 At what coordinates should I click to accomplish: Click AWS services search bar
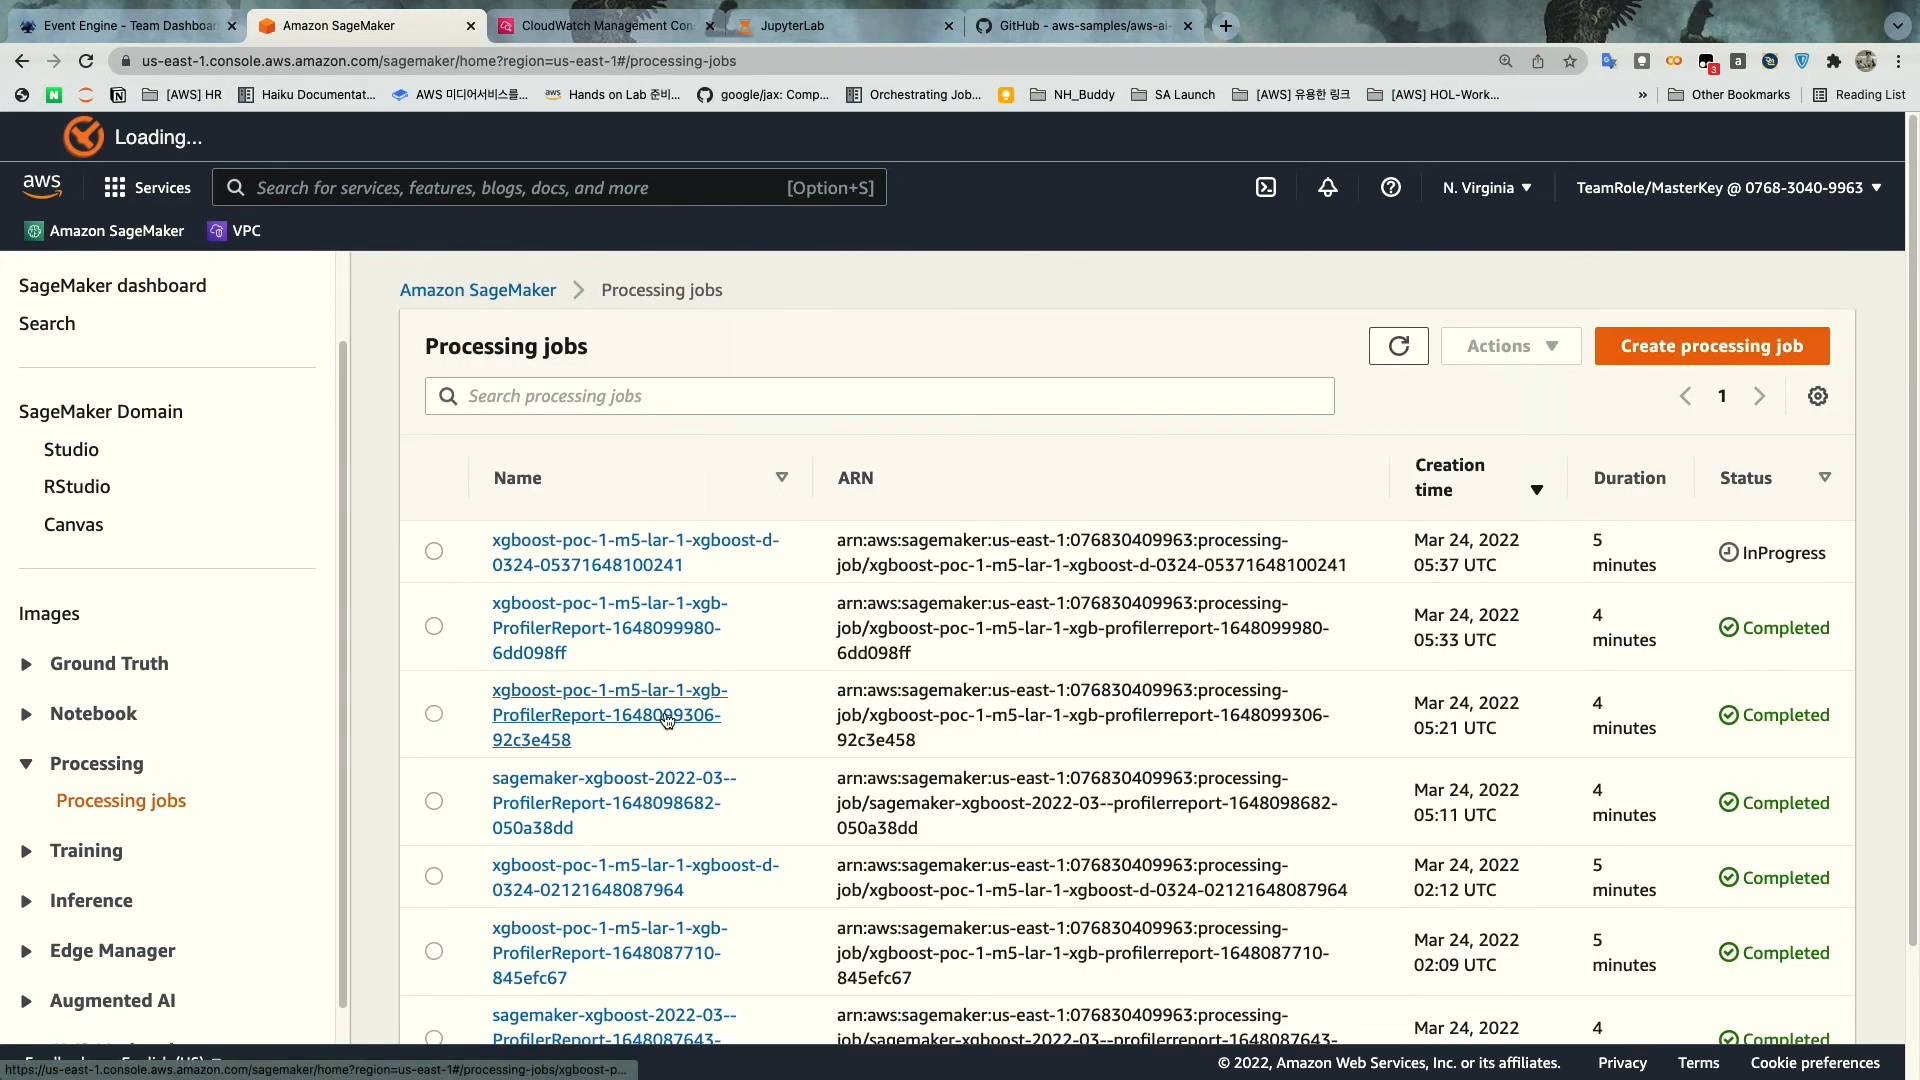pyautogui.click(x=549, y=187)
